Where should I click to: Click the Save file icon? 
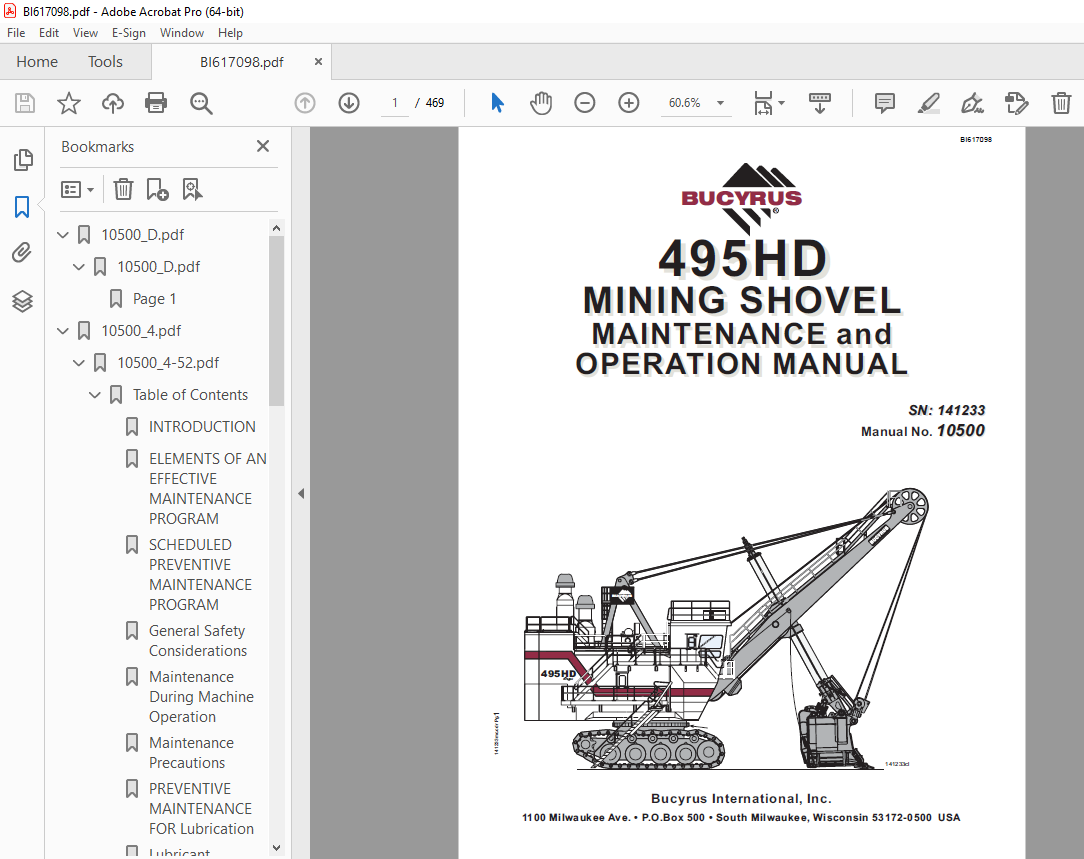coord(25,104)
